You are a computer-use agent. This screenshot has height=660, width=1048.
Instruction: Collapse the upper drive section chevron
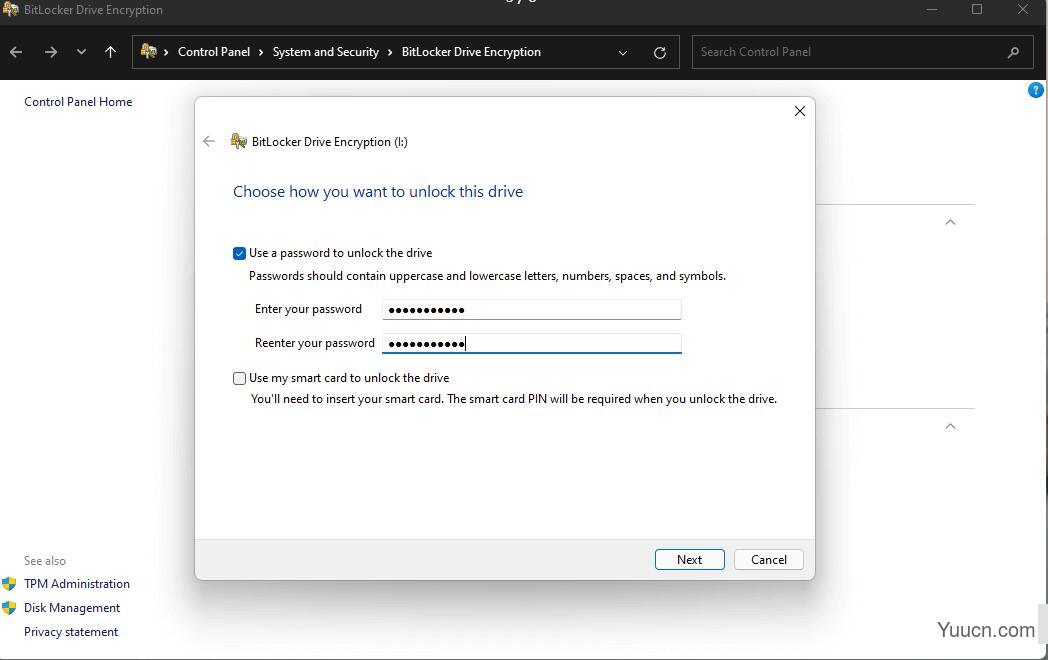[x=950, y=222]
